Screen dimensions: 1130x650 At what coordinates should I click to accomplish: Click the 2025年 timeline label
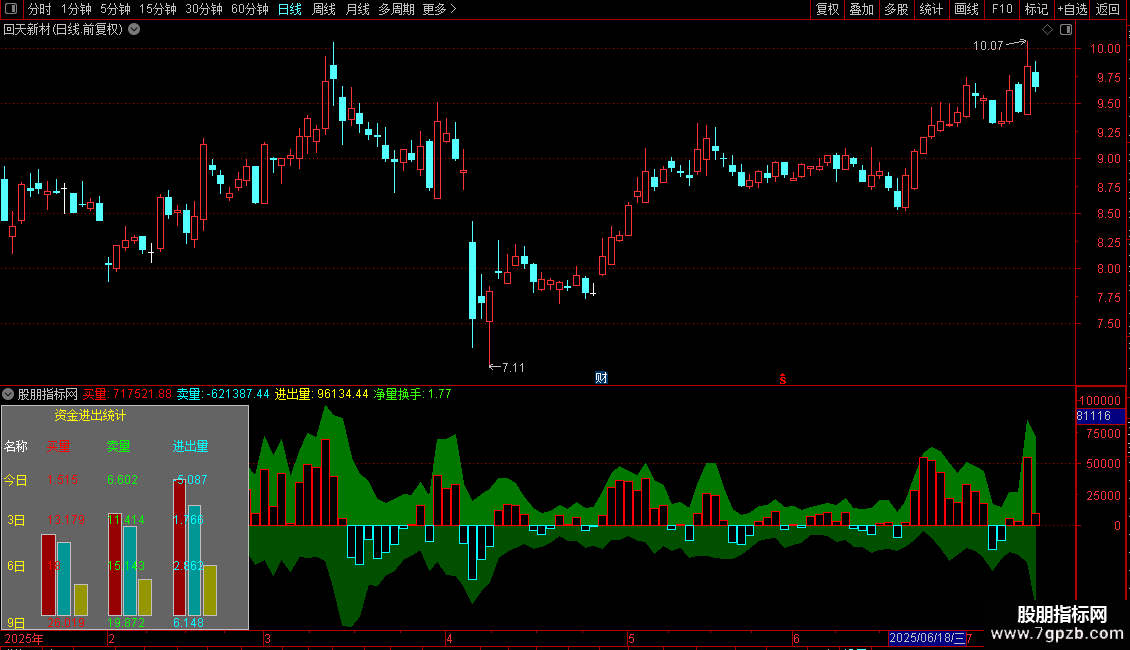tap(24, 638)
